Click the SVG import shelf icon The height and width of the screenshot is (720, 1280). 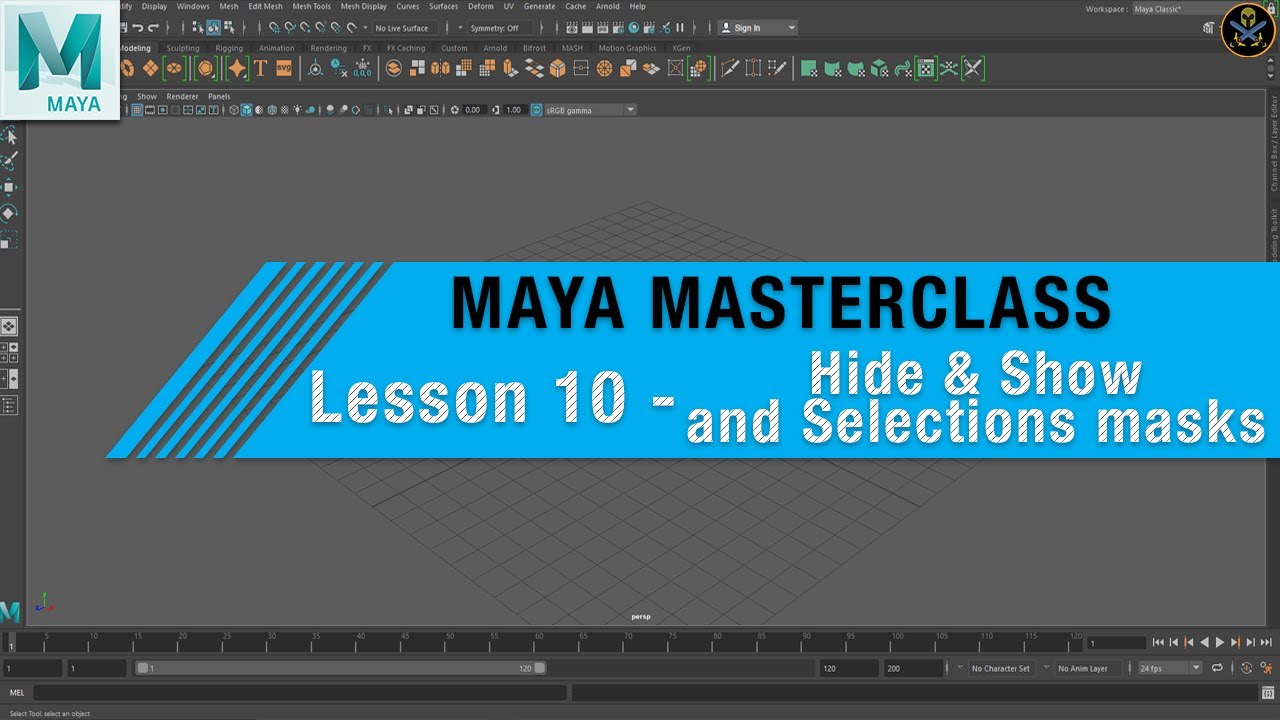(284, 68)
